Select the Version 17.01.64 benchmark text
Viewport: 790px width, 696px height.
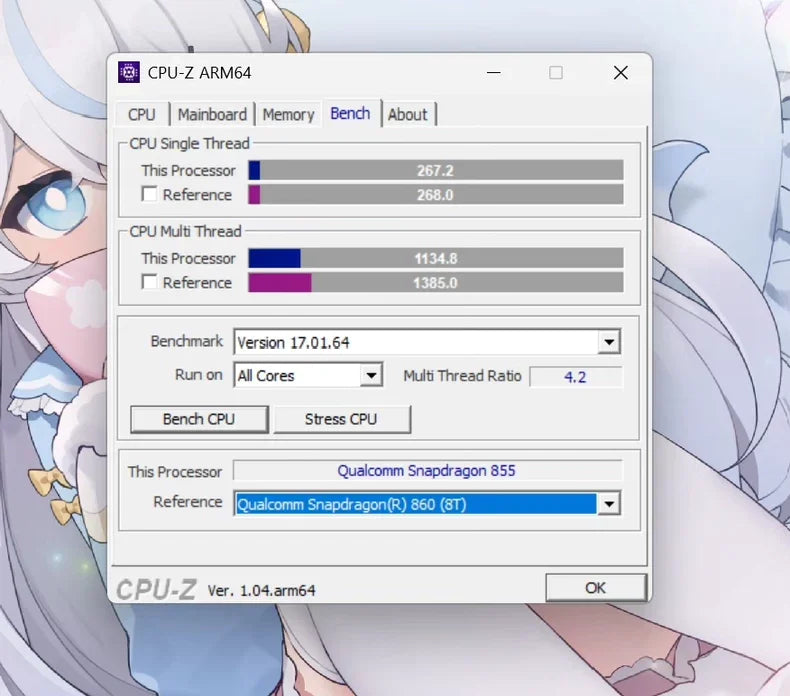point(293,343)
